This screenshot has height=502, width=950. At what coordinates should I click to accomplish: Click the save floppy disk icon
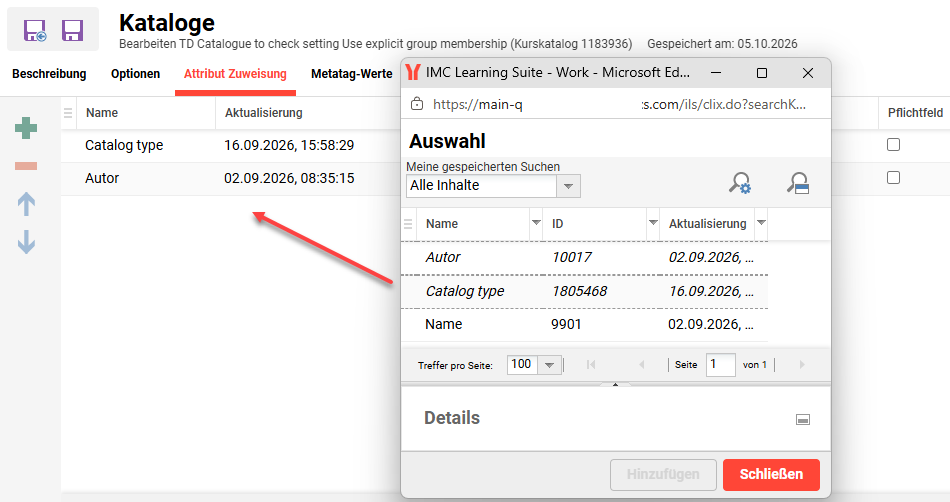click(x=72, y=30)
